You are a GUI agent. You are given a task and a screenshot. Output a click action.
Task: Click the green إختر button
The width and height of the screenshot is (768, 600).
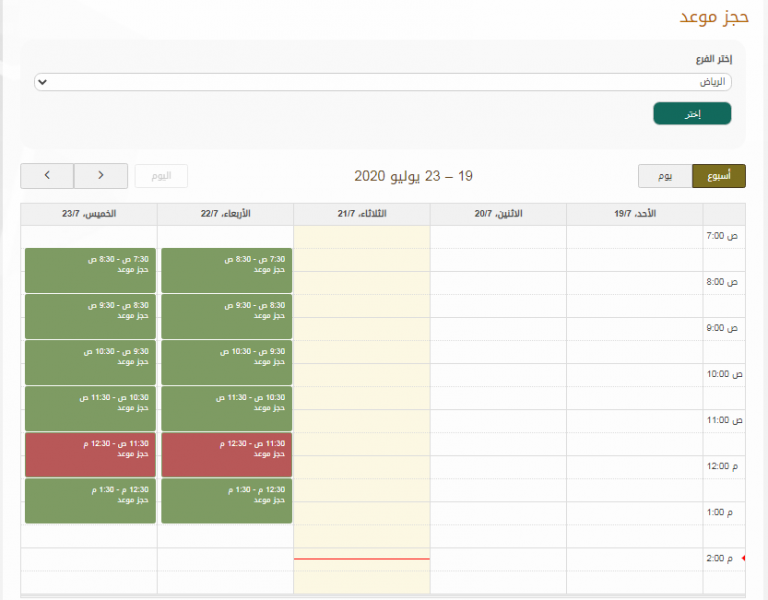(x=692, y=114)
